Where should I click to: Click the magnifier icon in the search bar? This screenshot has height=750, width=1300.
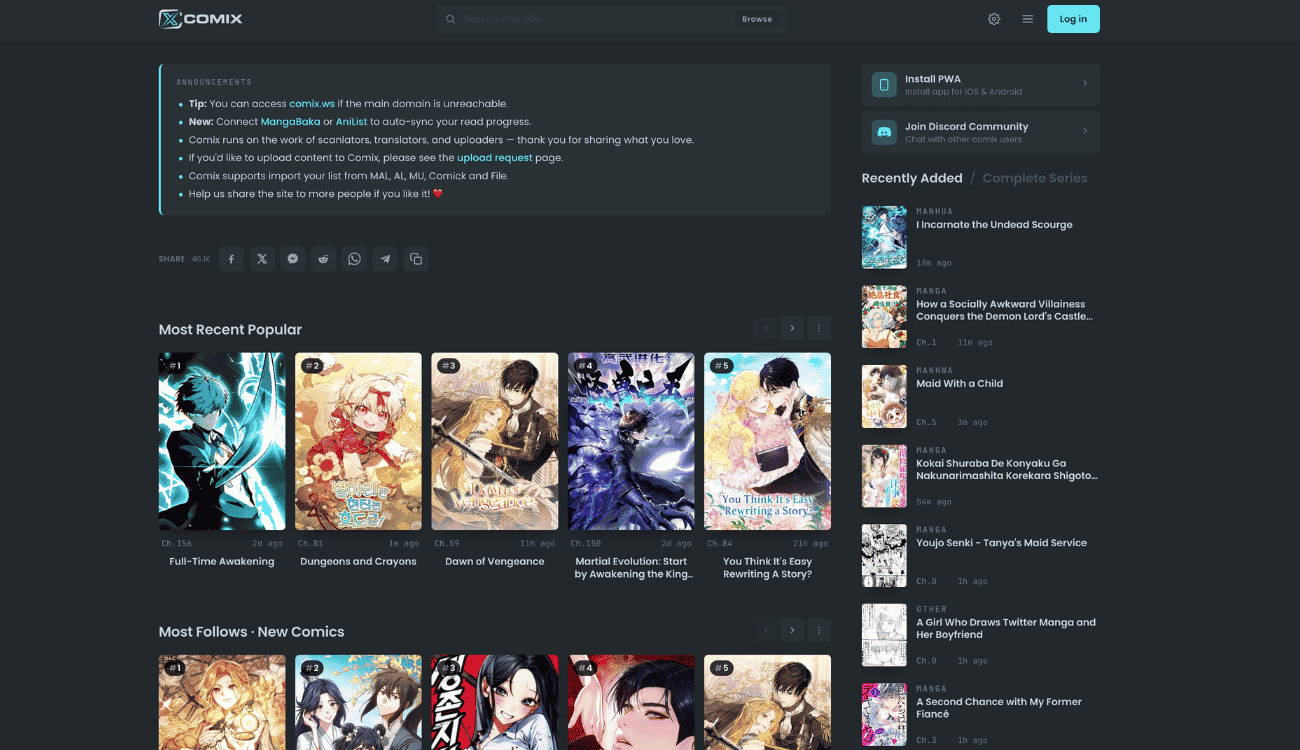pos(451,19)
